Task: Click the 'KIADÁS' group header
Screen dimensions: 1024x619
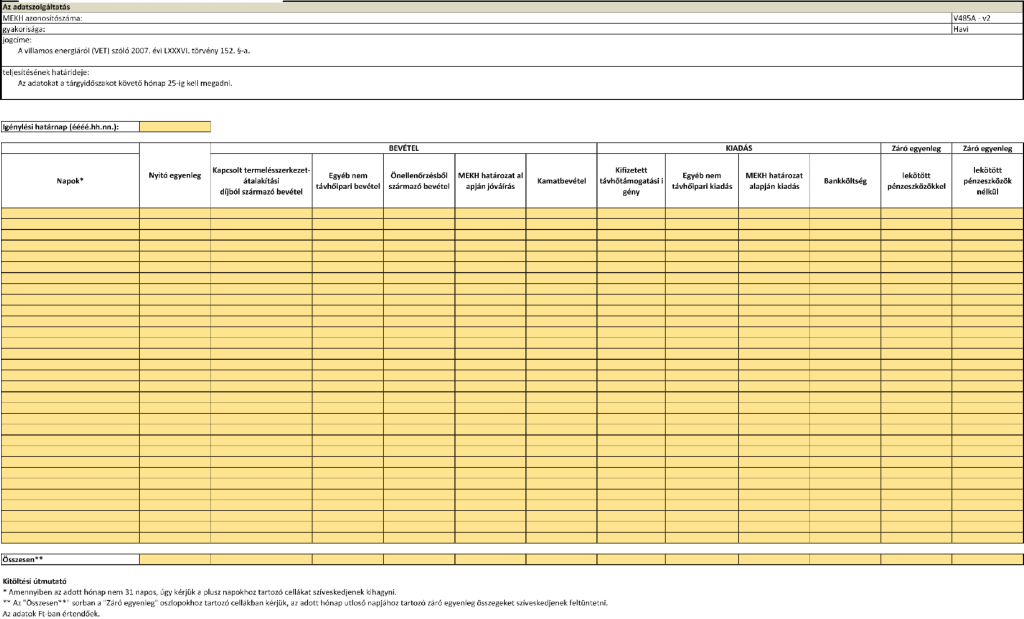Action: (x=739, y=148)
